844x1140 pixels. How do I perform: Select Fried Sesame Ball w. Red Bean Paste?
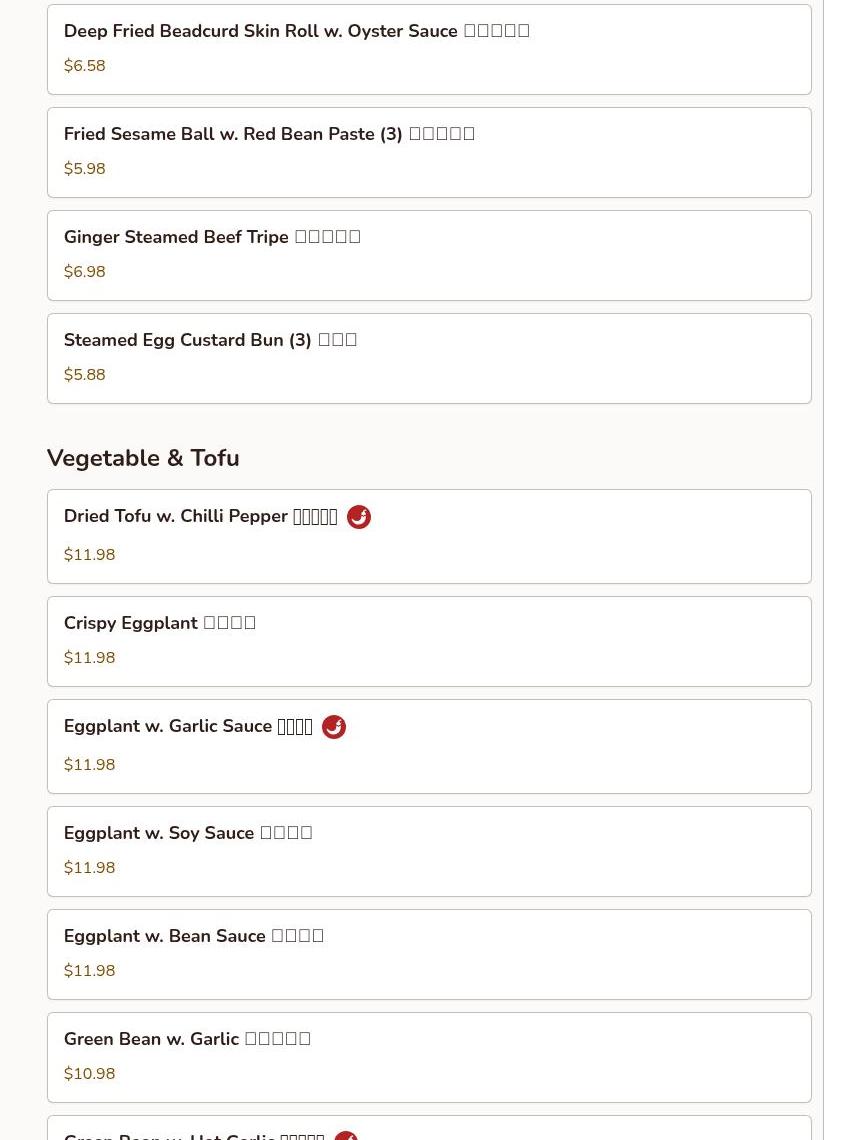coord(429,153)
